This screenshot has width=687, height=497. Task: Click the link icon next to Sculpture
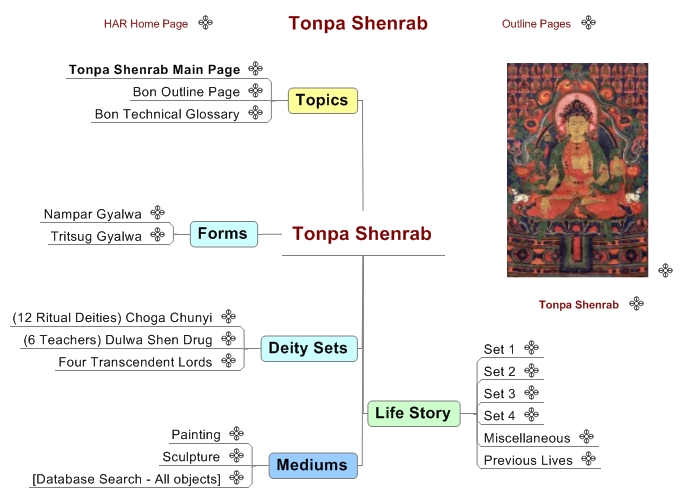236,456
